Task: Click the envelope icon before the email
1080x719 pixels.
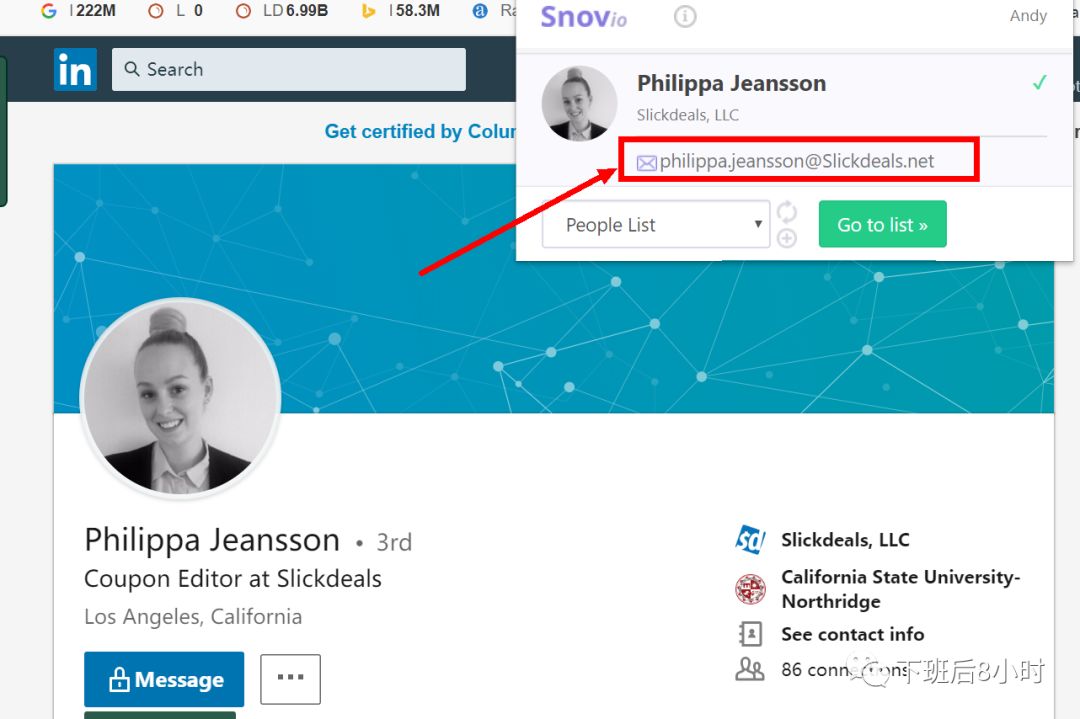Action: pyautogui.click(x=646, y=163)
